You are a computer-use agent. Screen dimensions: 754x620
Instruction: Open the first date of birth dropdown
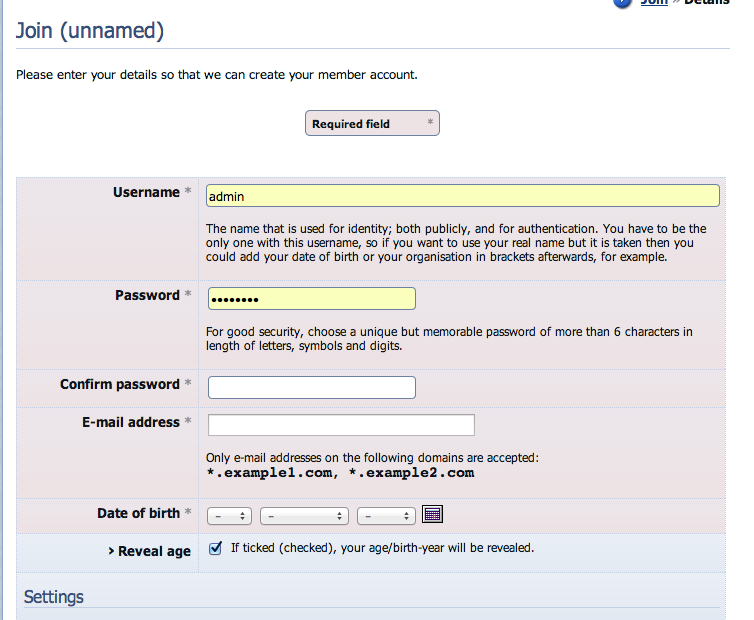click(229, 516)
